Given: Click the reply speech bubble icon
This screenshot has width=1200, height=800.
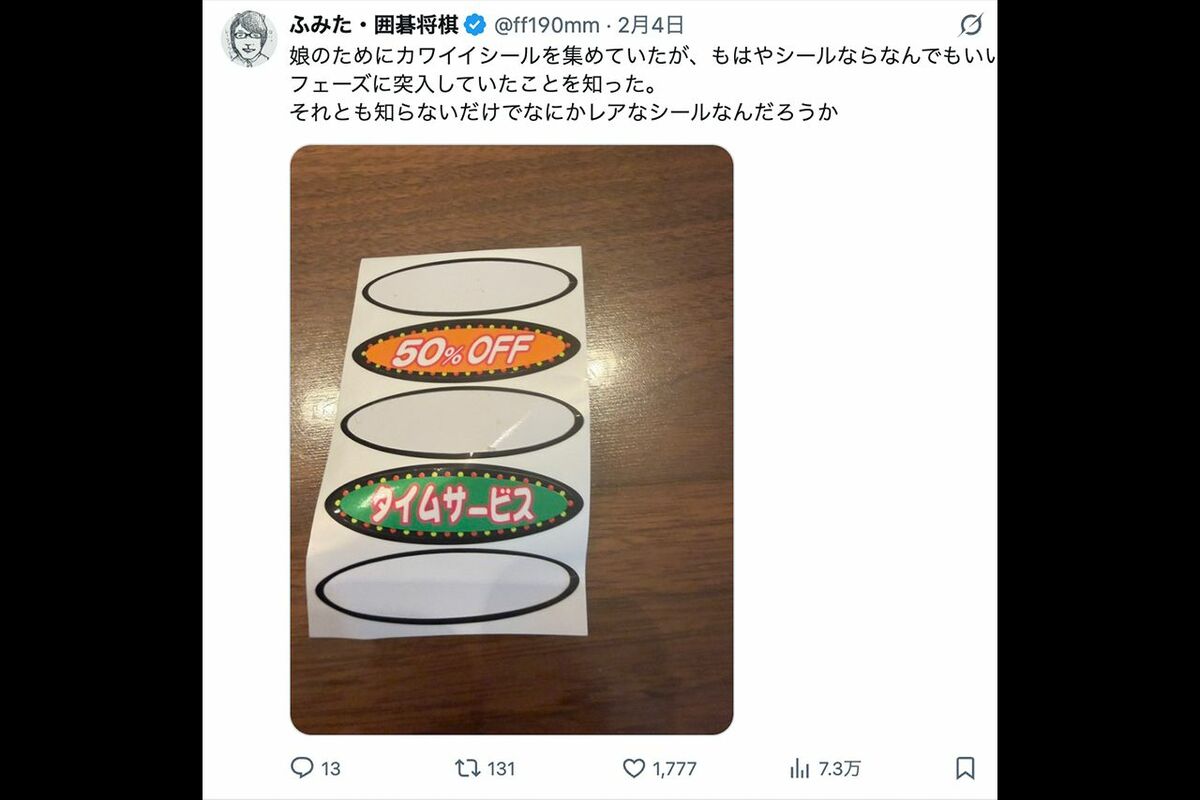Looking at the screenshot, I should 302,768.
